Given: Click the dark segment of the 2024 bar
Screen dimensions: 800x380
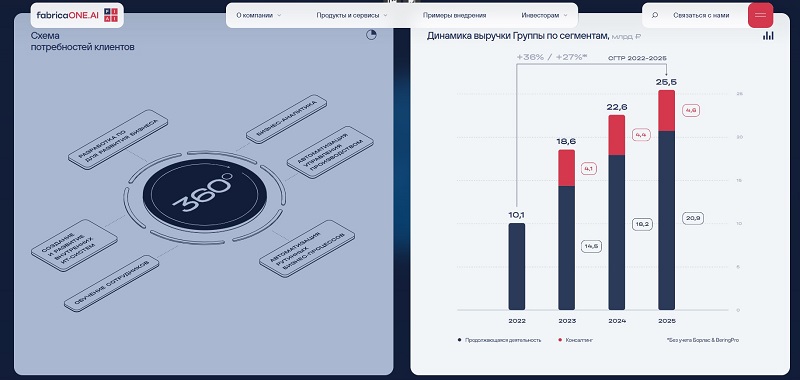Looking at the screenshot, I should 616,232.
